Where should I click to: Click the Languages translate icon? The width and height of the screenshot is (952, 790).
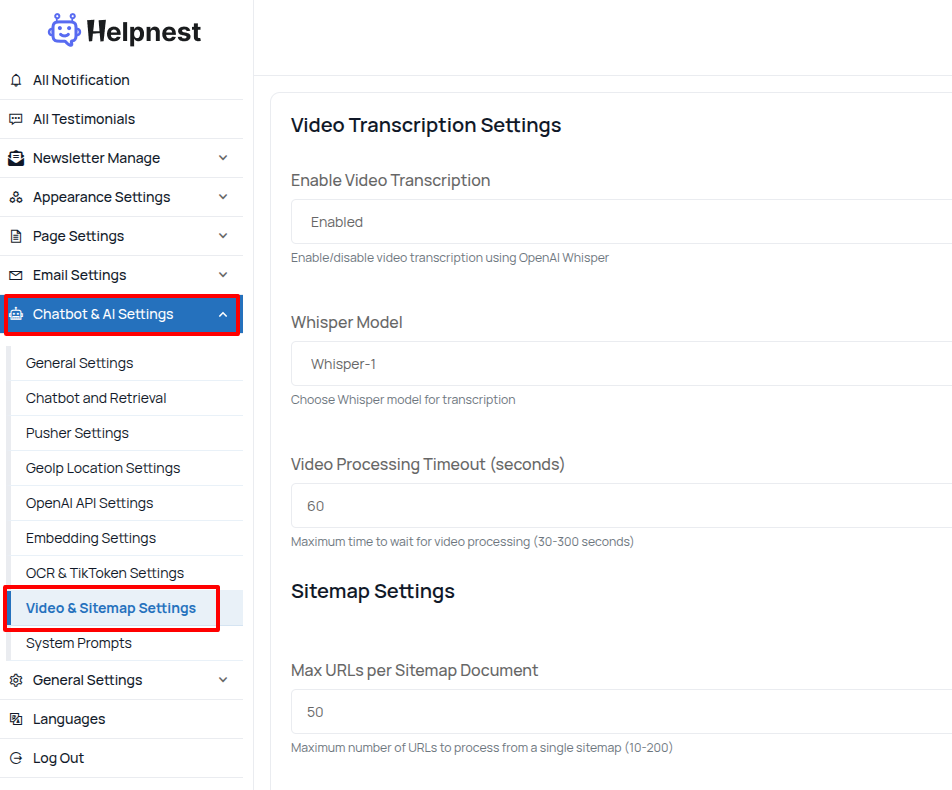(x=15, y=719)
